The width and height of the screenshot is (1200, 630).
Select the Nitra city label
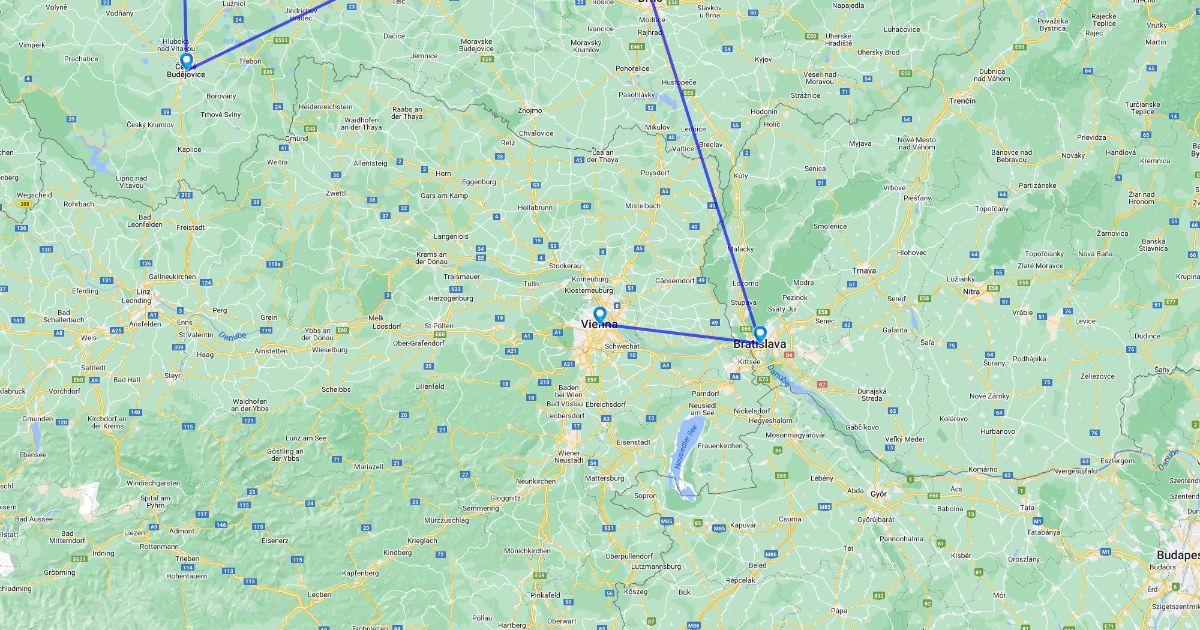pos(970,291)
